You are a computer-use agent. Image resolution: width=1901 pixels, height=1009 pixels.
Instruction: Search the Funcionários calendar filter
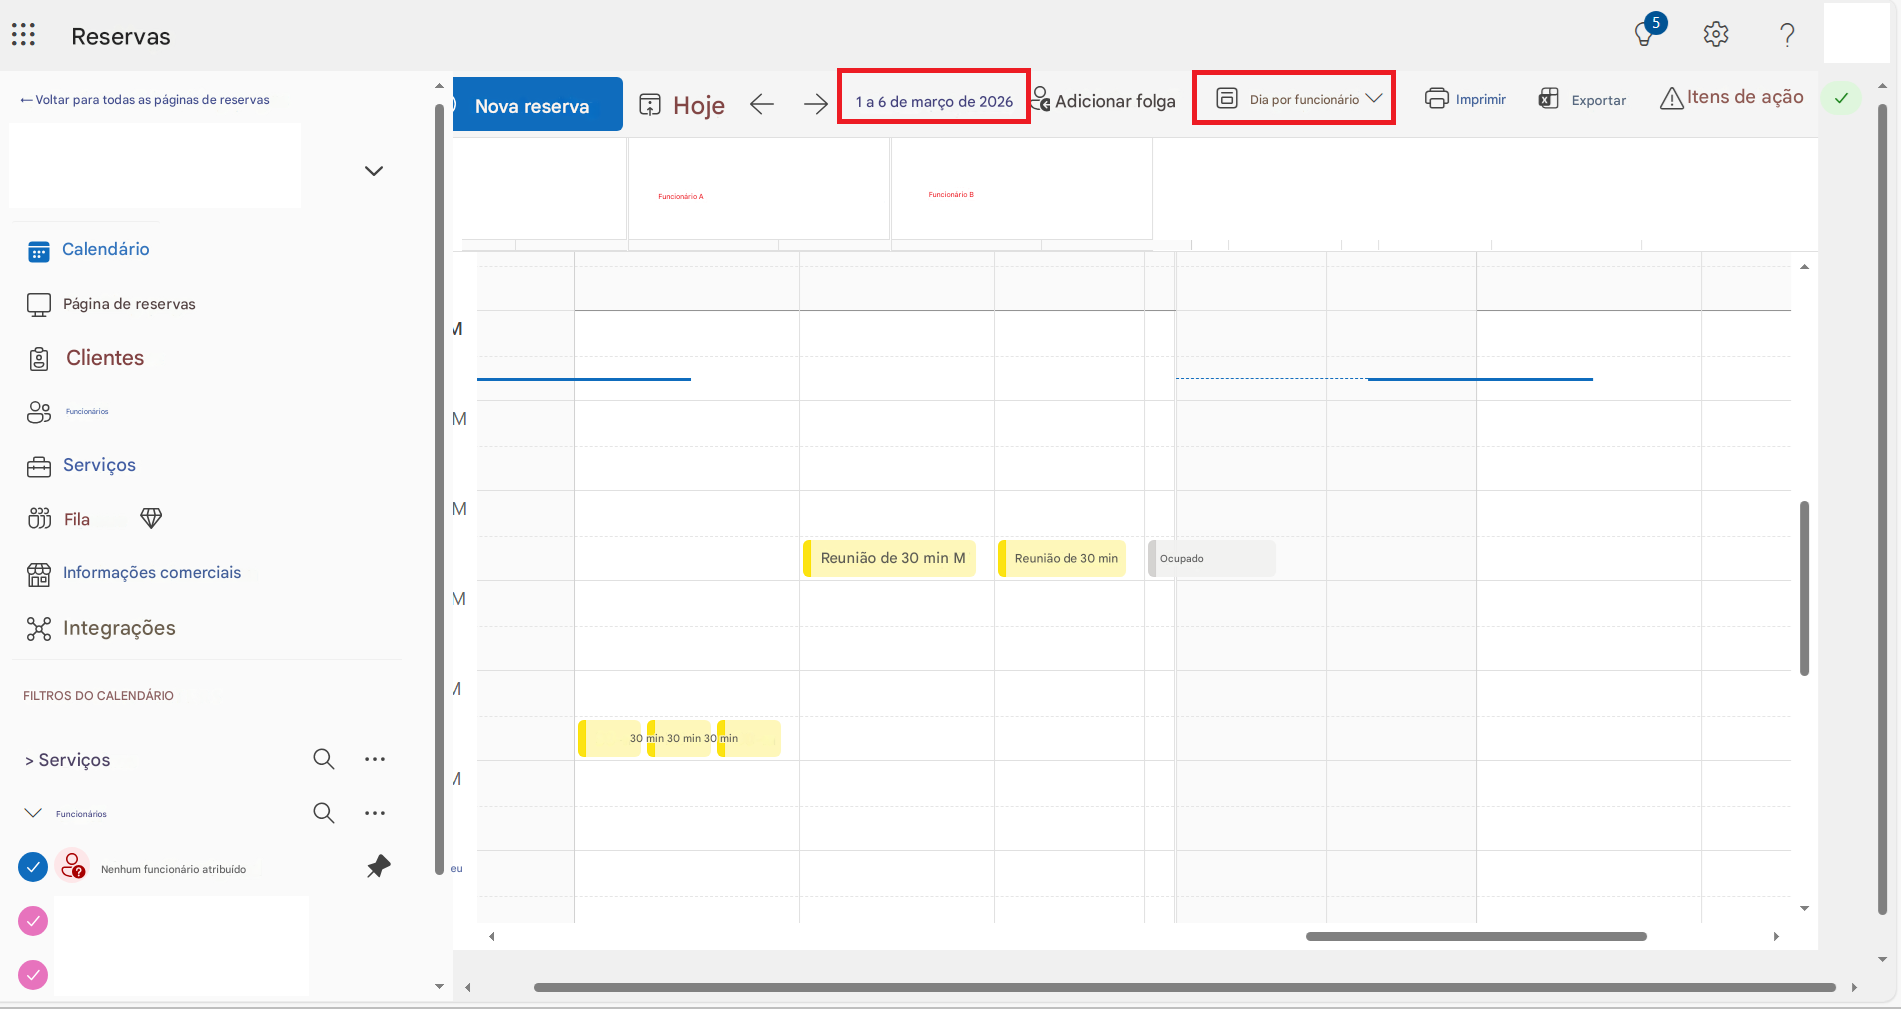323,813
